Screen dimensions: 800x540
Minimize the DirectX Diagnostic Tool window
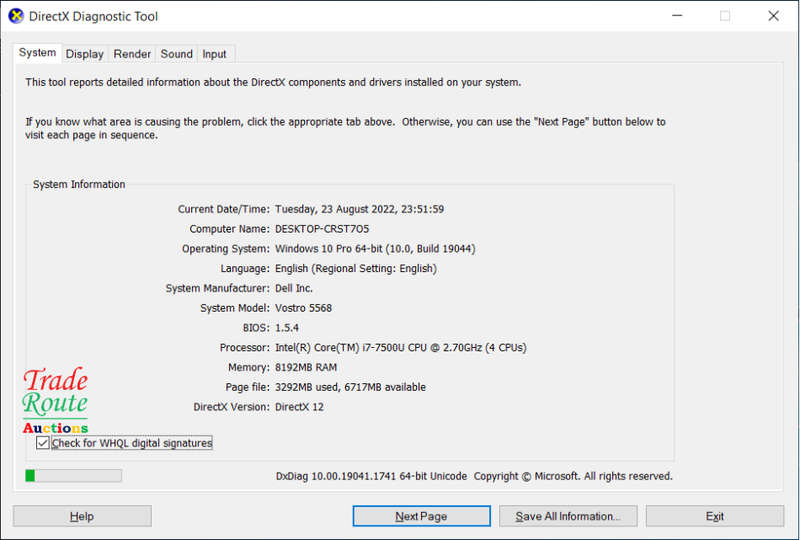(x=677, y=16)
